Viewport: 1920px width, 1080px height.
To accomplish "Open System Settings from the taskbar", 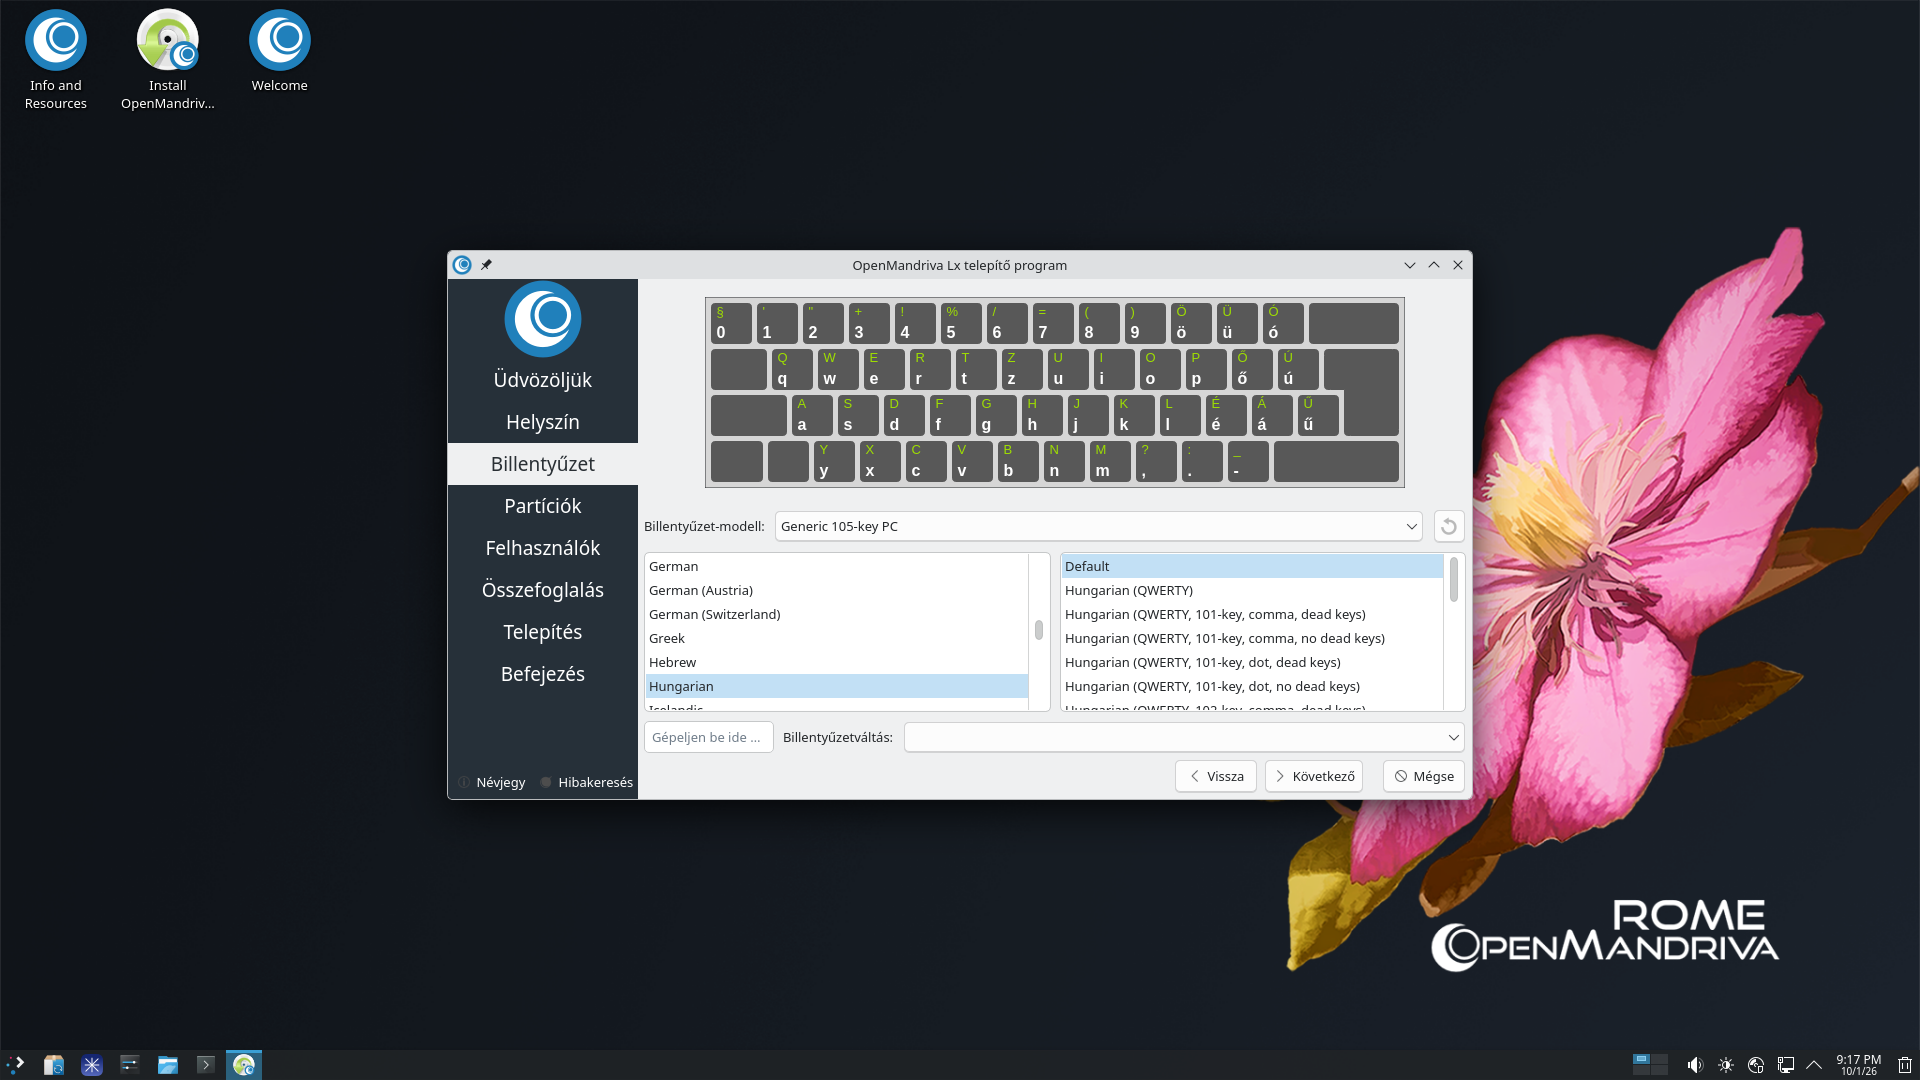I will [129, 1065].
